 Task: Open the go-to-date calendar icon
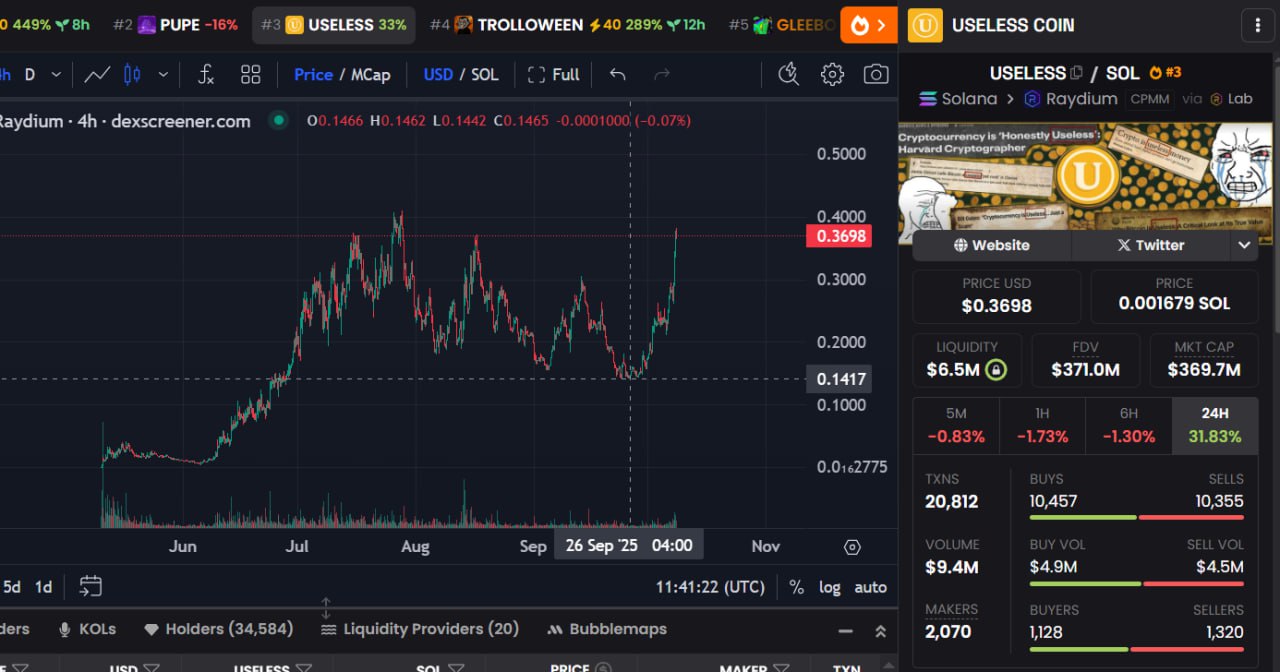click(91, 586)
